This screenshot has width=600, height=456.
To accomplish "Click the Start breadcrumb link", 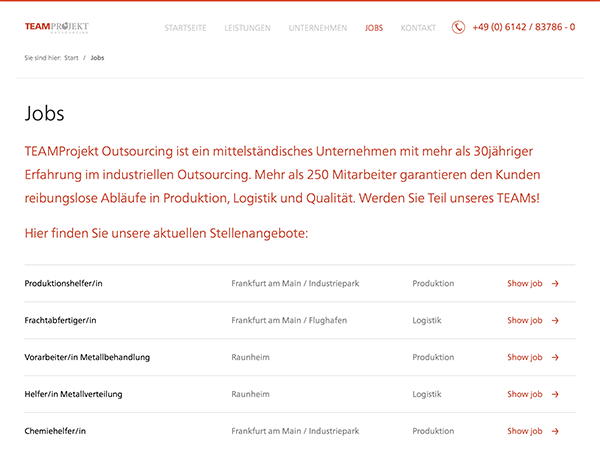I will [x=71, y=58].
